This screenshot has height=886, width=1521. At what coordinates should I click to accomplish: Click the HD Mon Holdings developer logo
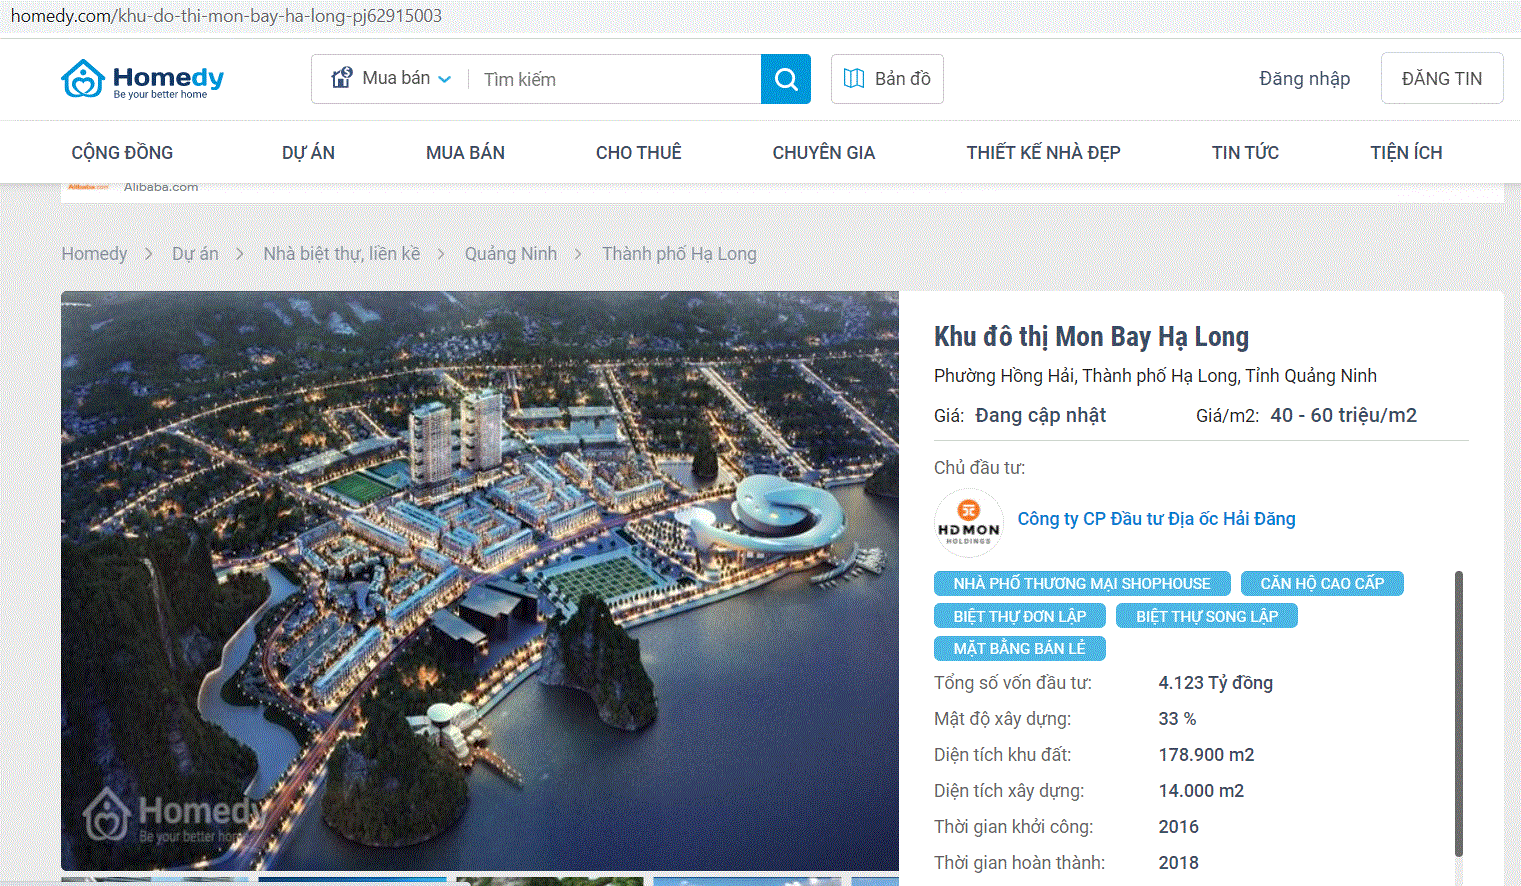[968, 522]
